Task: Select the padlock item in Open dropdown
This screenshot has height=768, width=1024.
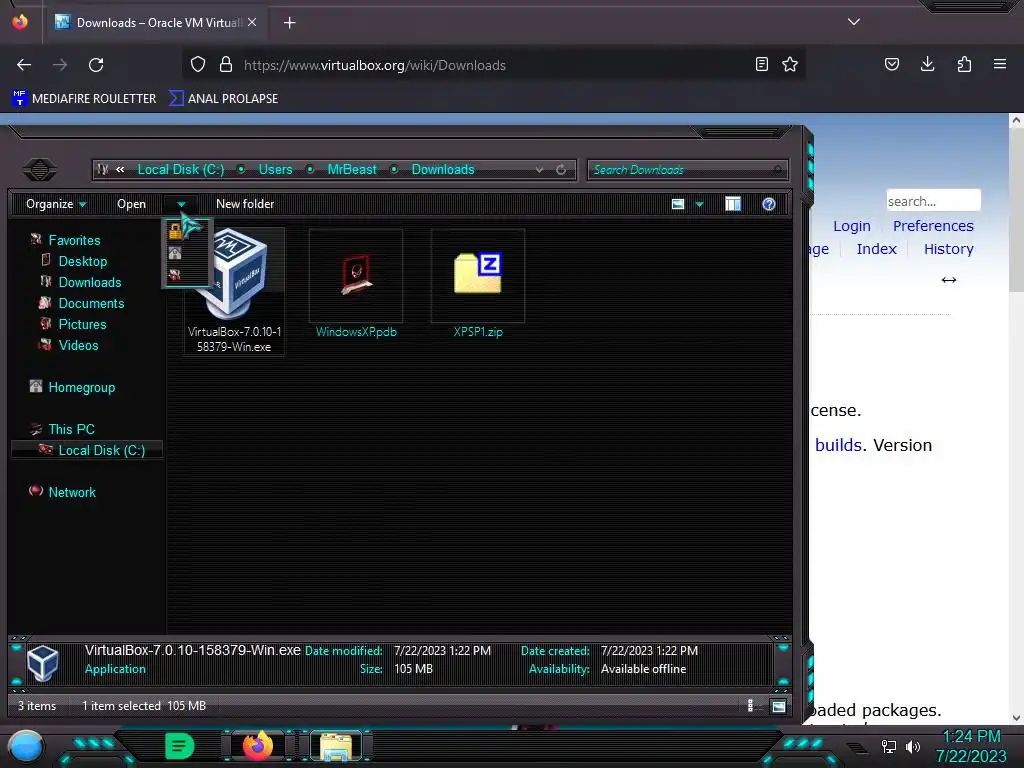Action: [x=175, y=231]
